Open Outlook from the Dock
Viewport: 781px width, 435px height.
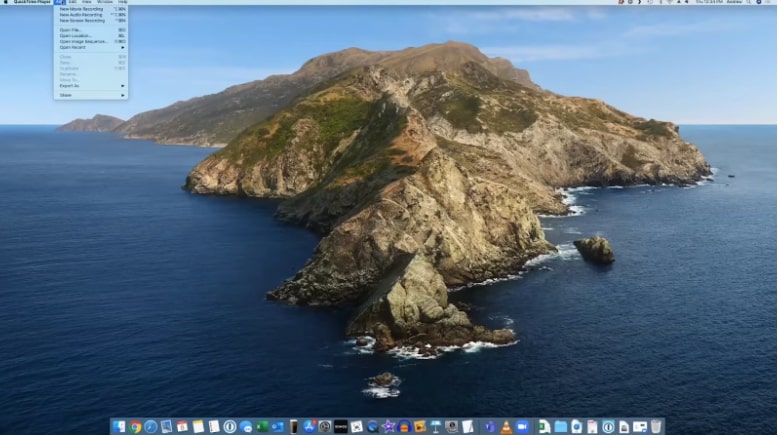coord(278,427)
